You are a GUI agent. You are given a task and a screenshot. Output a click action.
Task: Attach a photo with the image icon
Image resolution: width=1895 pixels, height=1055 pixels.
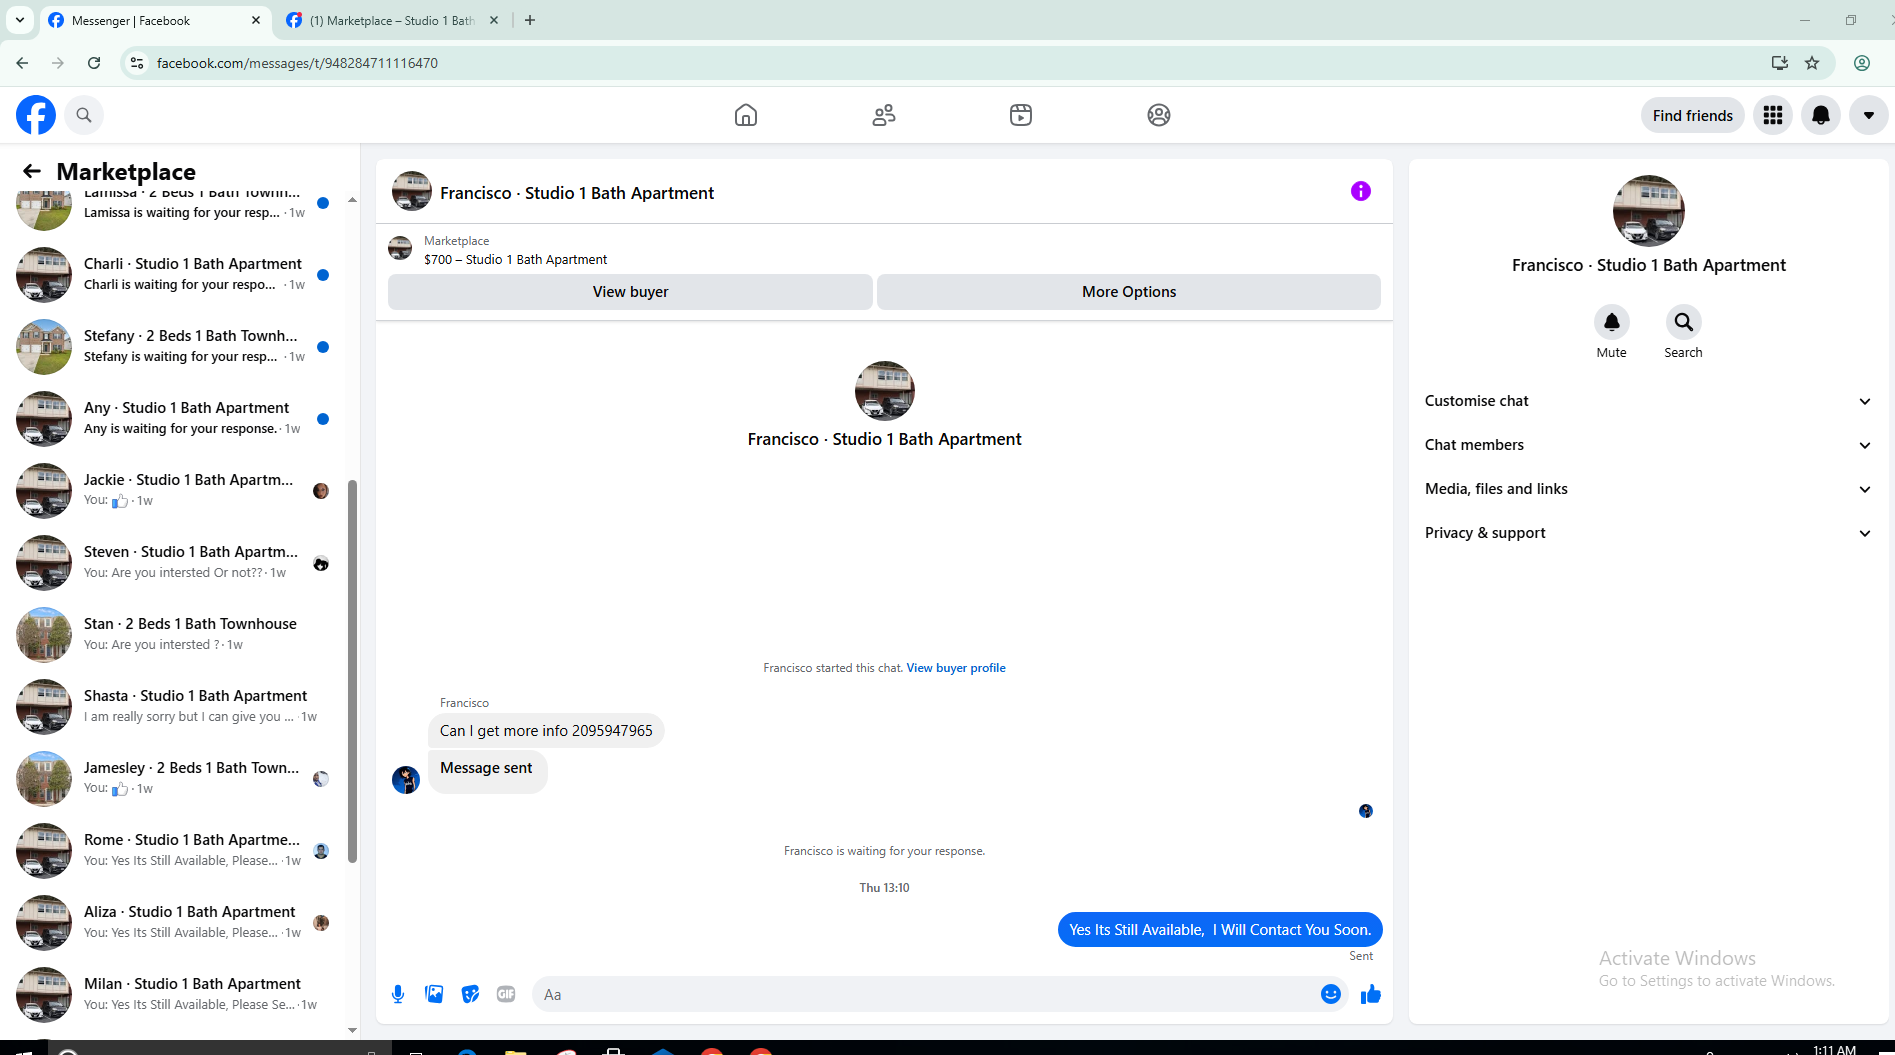[434, 994]
